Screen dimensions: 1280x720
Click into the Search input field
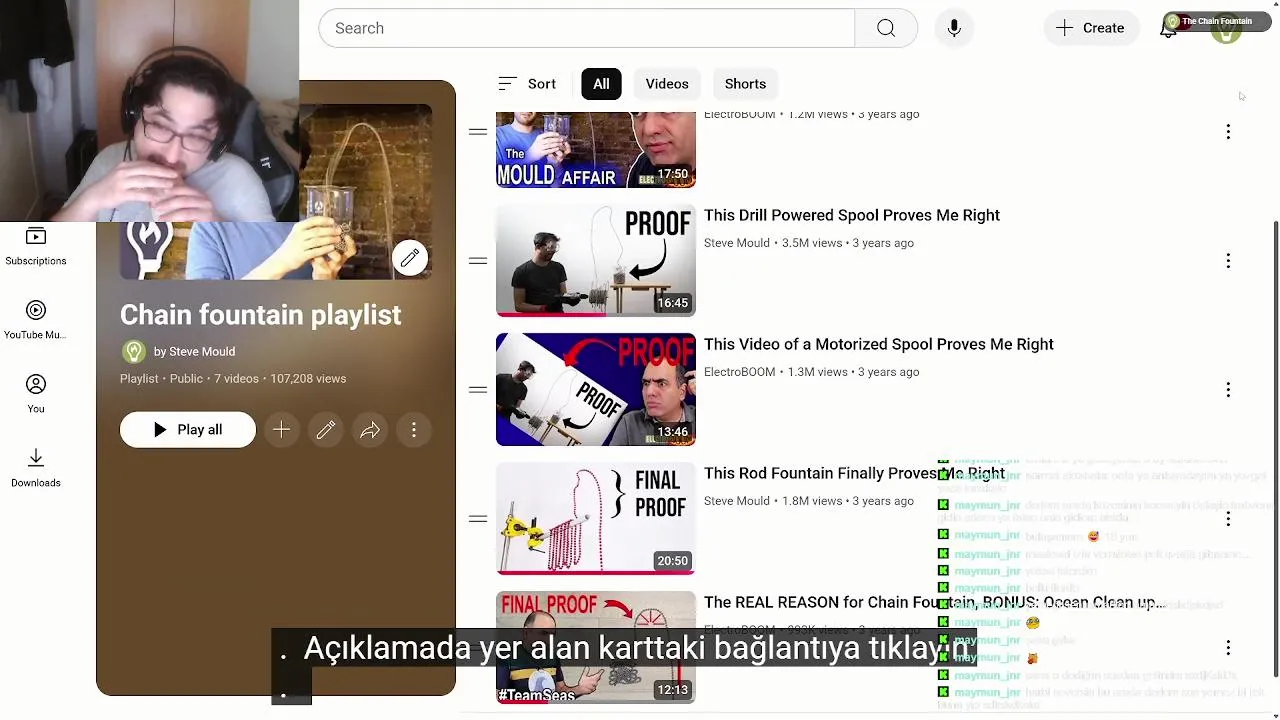(587, 28)
